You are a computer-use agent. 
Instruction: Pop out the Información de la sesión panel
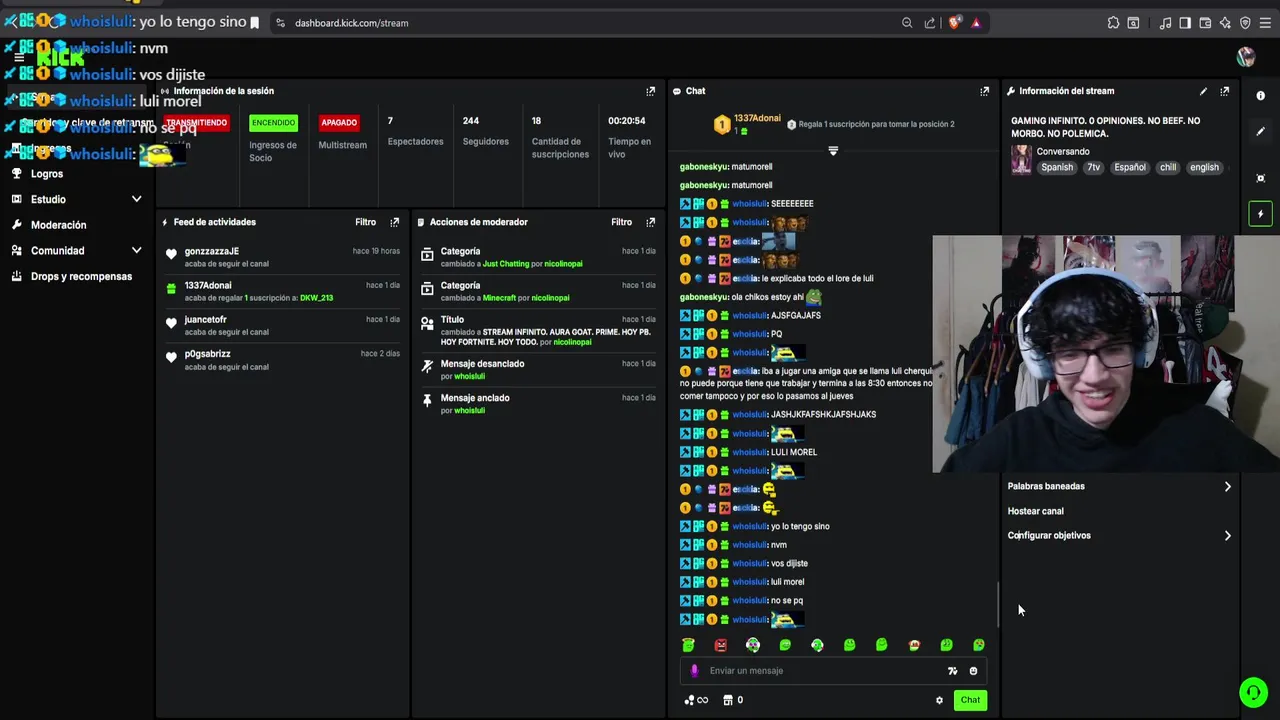[651, 91]
